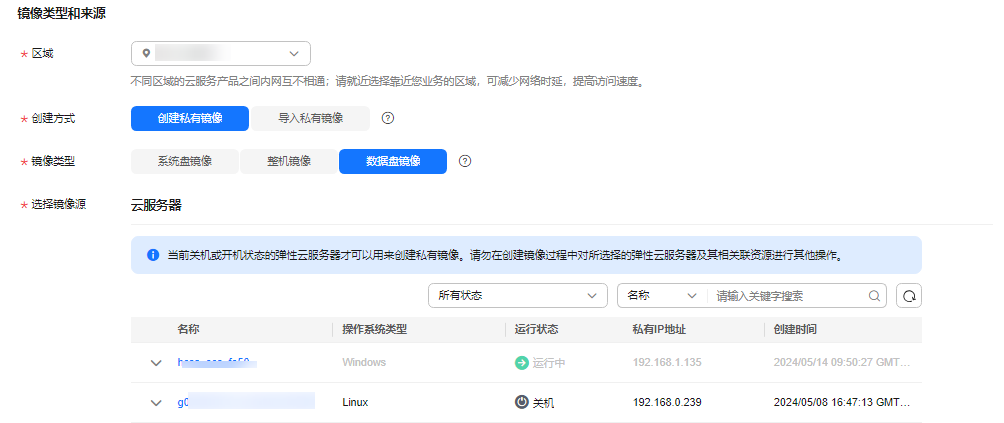Viewport: 1004px width, 423px height.
Task: Select 创建私有镜像 creation method
Action: tap(190, 118)
